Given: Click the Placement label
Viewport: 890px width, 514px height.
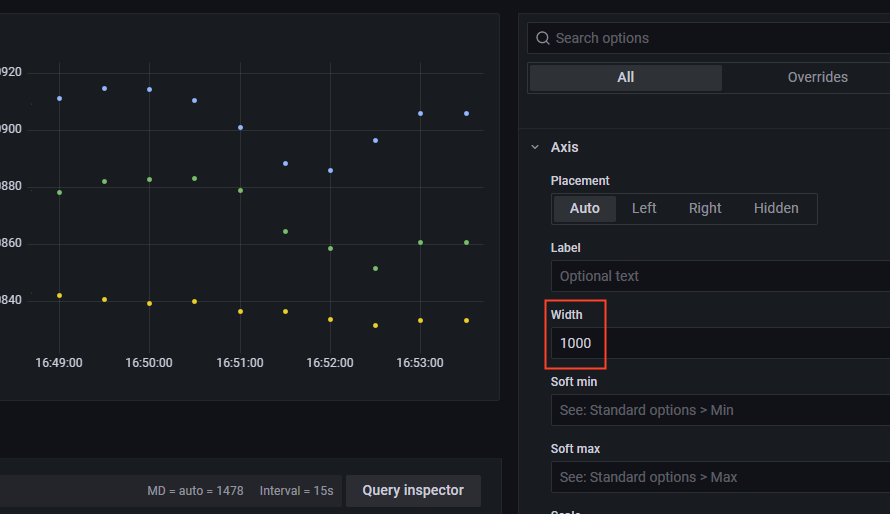Looking at the screenshot, I should coord(580,181).
